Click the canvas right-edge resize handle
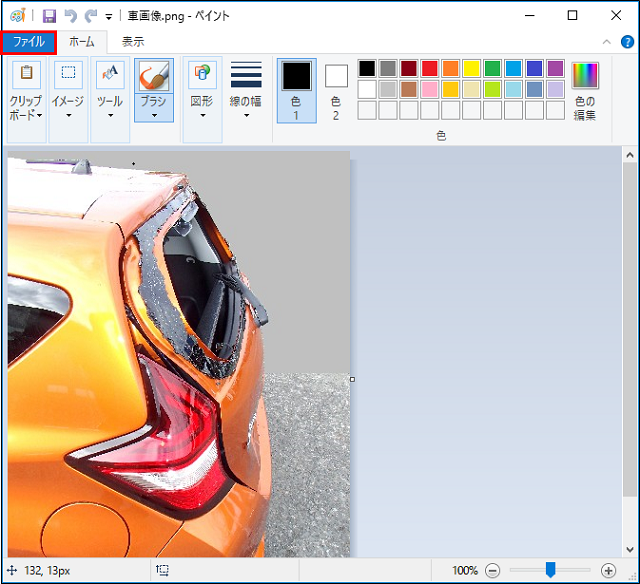This screenshot has width=640, height=584. [352, 379]
